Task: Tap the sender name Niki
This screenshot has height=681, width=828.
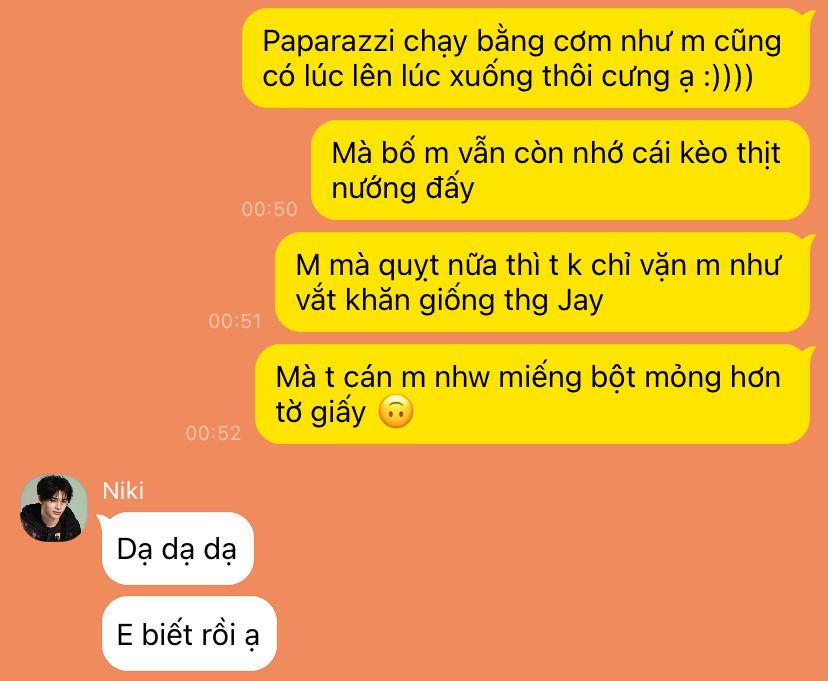Action: pos(123,491)
